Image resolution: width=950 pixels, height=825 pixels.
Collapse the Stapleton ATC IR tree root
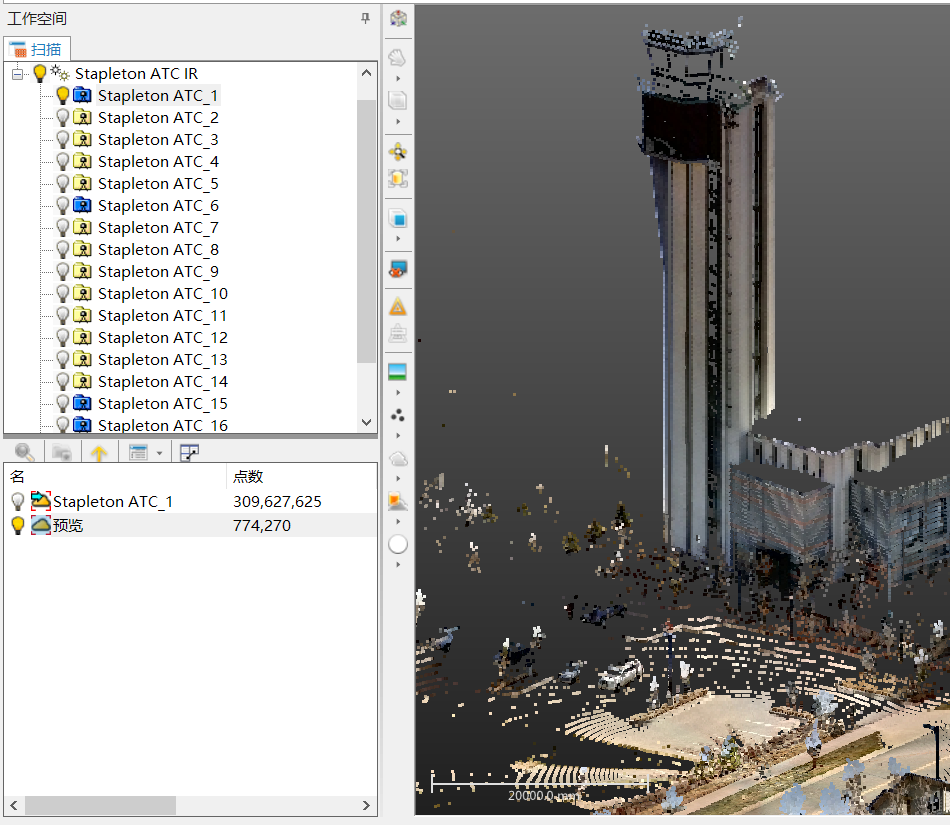pos(16,73)
